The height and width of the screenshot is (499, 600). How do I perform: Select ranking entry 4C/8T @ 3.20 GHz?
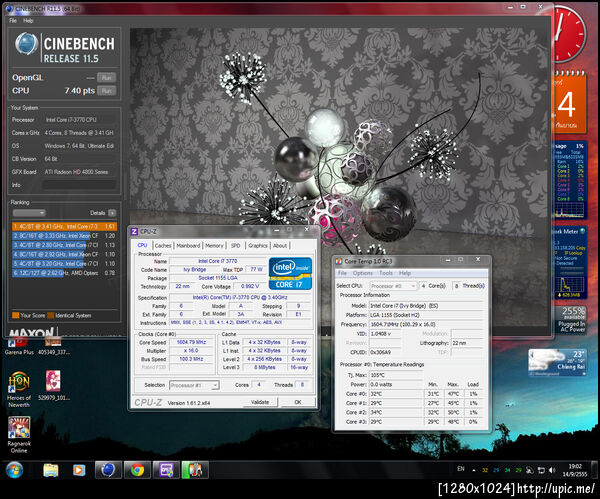point(64,264)
